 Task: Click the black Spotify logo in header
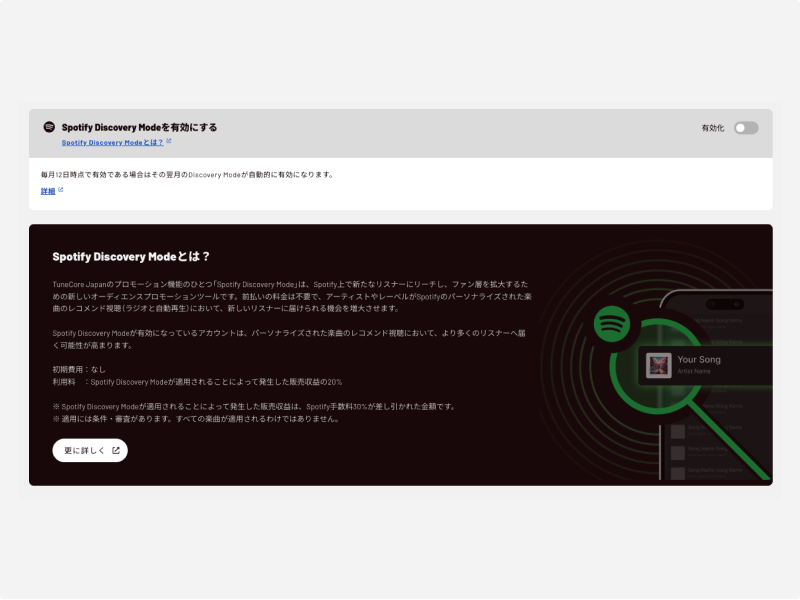click(x=49, y=127)
